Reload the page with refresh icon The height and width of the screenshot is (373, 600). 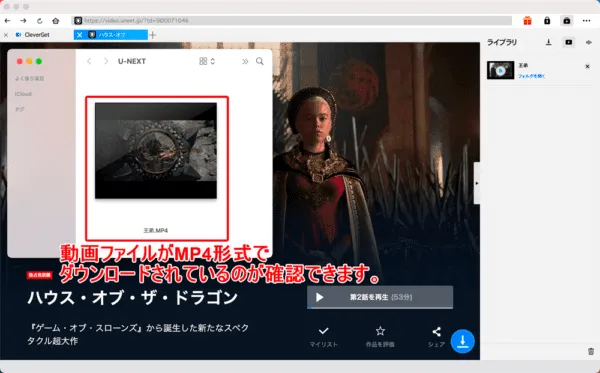[39, 21]
